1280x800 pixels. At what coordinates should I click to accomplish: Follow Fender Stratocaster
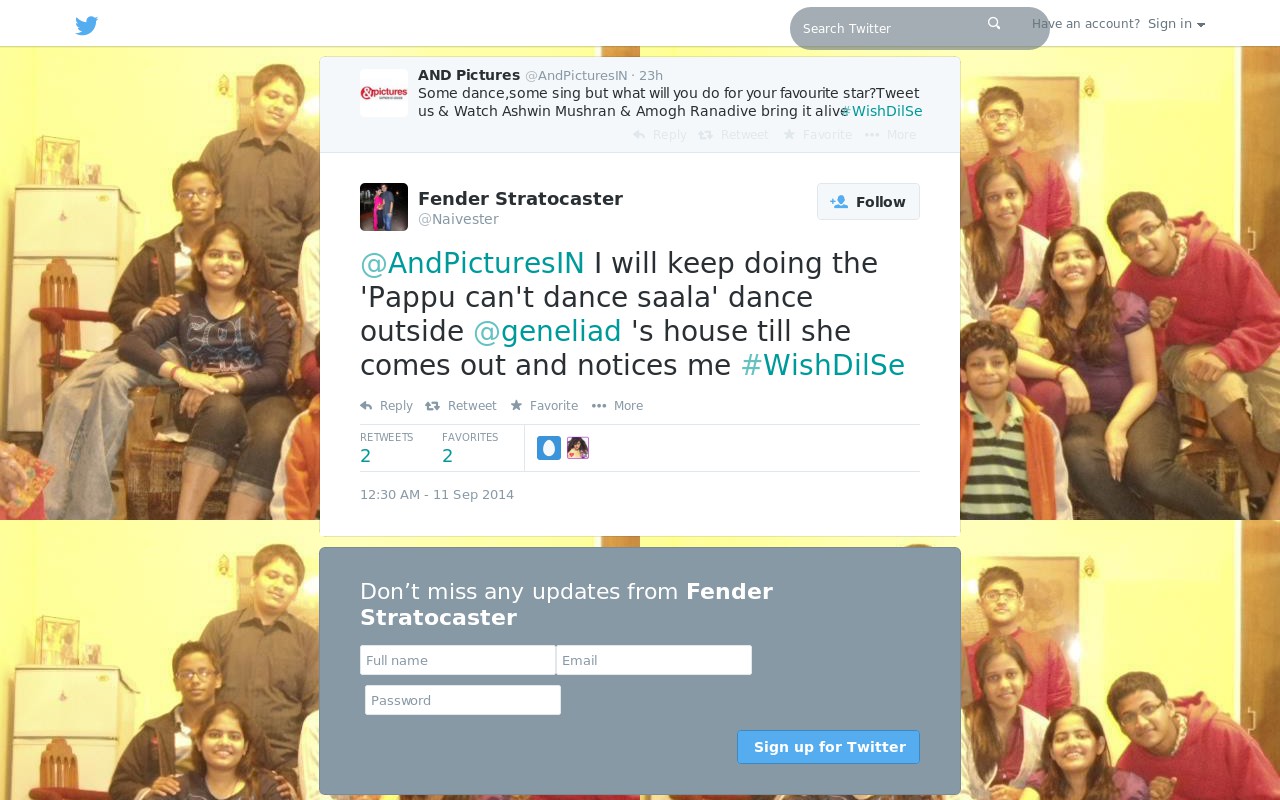(x=868, y=202)
